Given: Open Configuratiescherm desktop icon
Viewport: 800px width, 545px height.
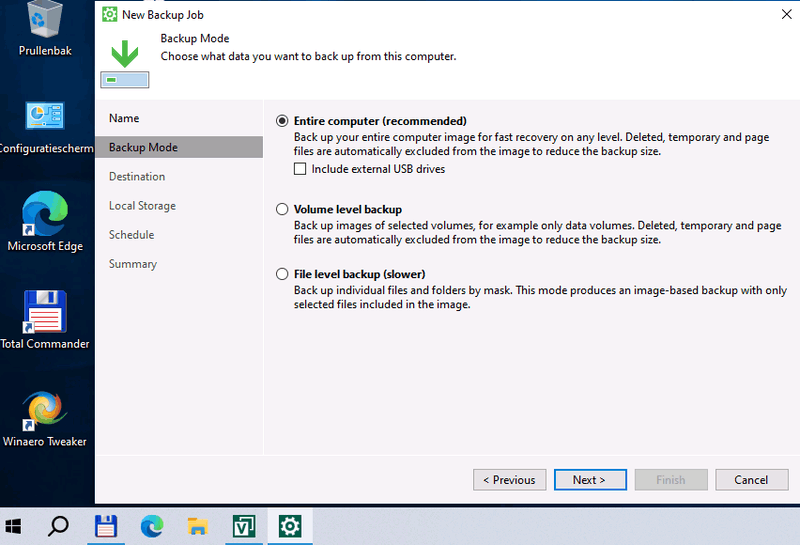Looking at the screenshot, I should click(45, 128).
